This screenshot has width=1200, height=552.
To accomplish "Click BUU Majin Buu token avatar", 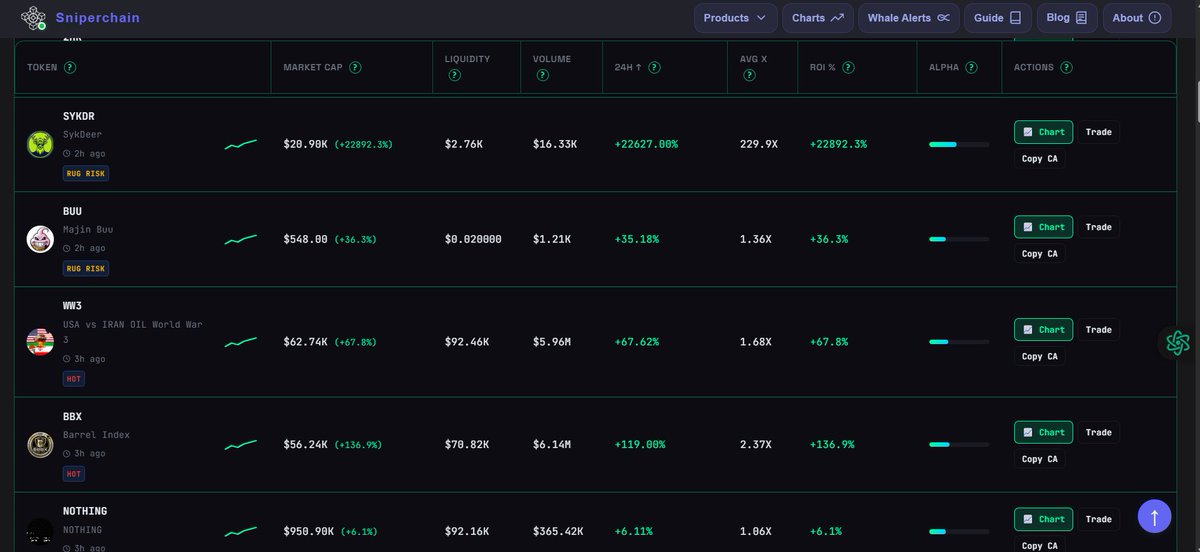I will coord(40,239).
